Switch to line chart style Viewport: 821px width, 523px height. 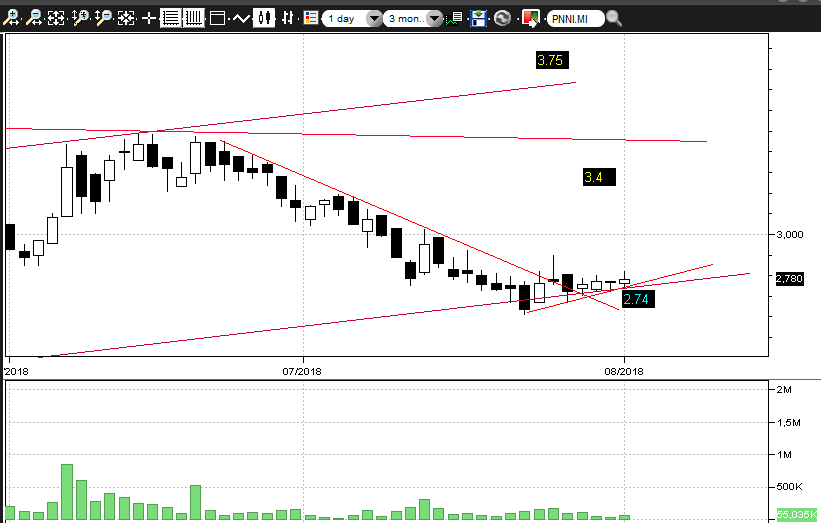coord(241,19)
